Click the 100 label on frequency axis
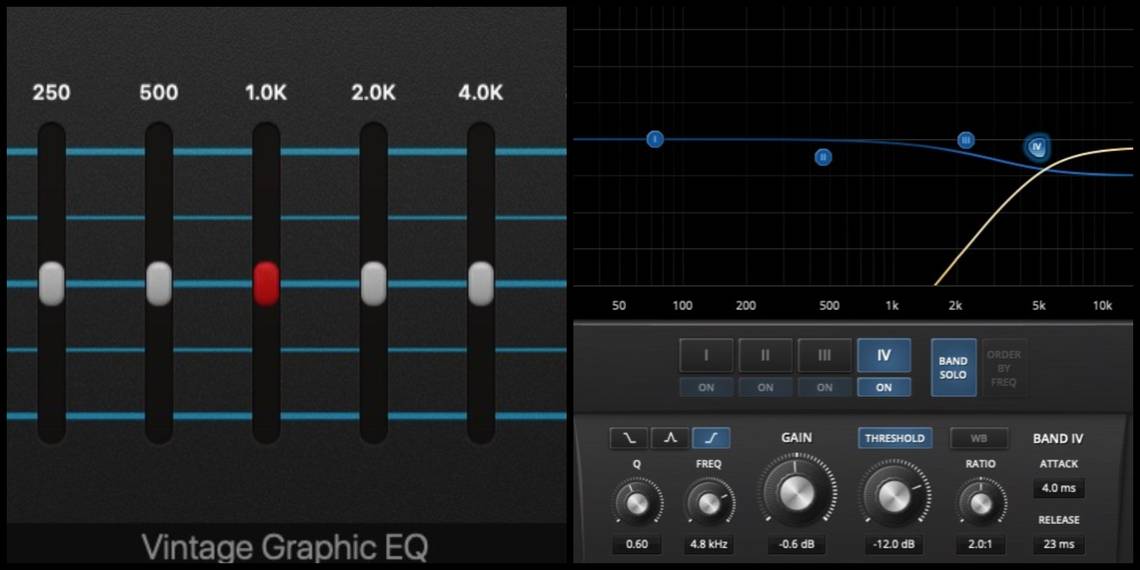1140x570 pixels. click(x=682, y=306)
